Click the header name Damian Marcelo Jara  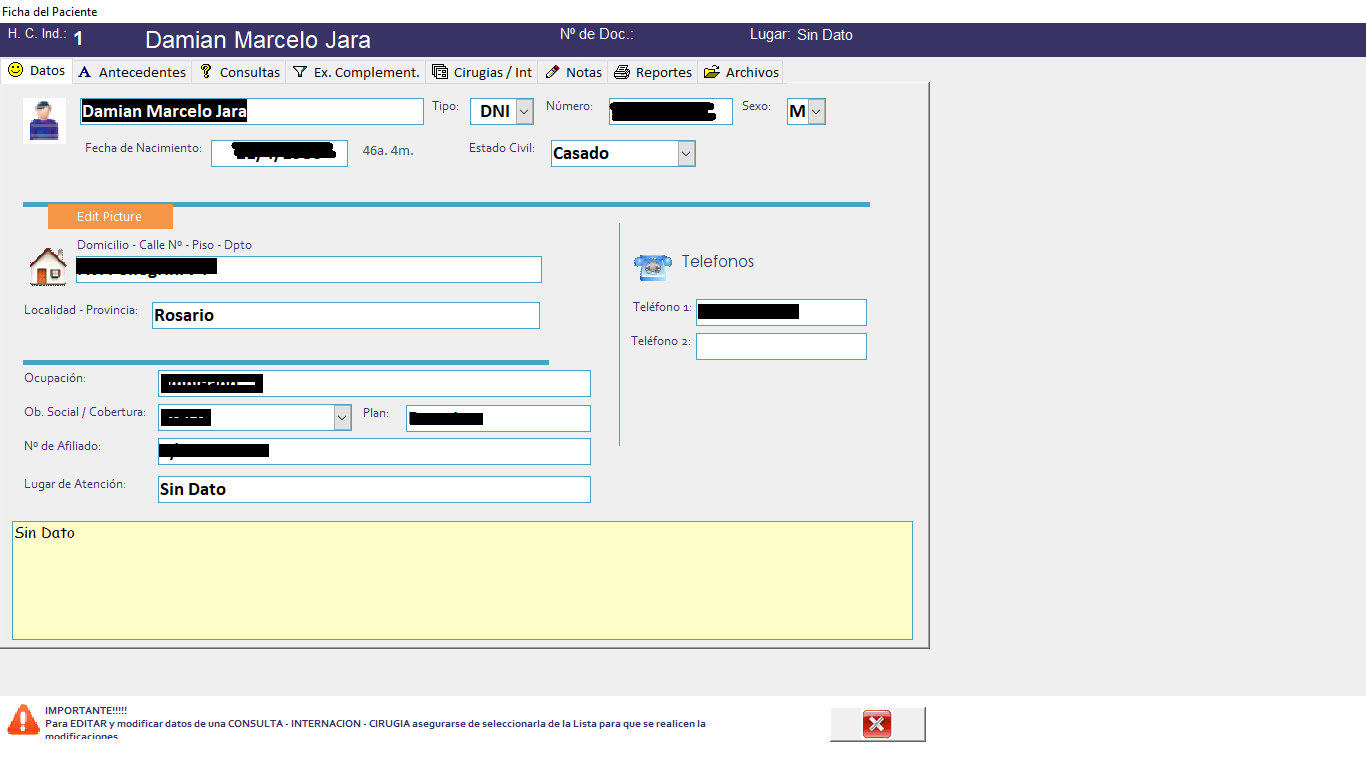click(258, 40)
